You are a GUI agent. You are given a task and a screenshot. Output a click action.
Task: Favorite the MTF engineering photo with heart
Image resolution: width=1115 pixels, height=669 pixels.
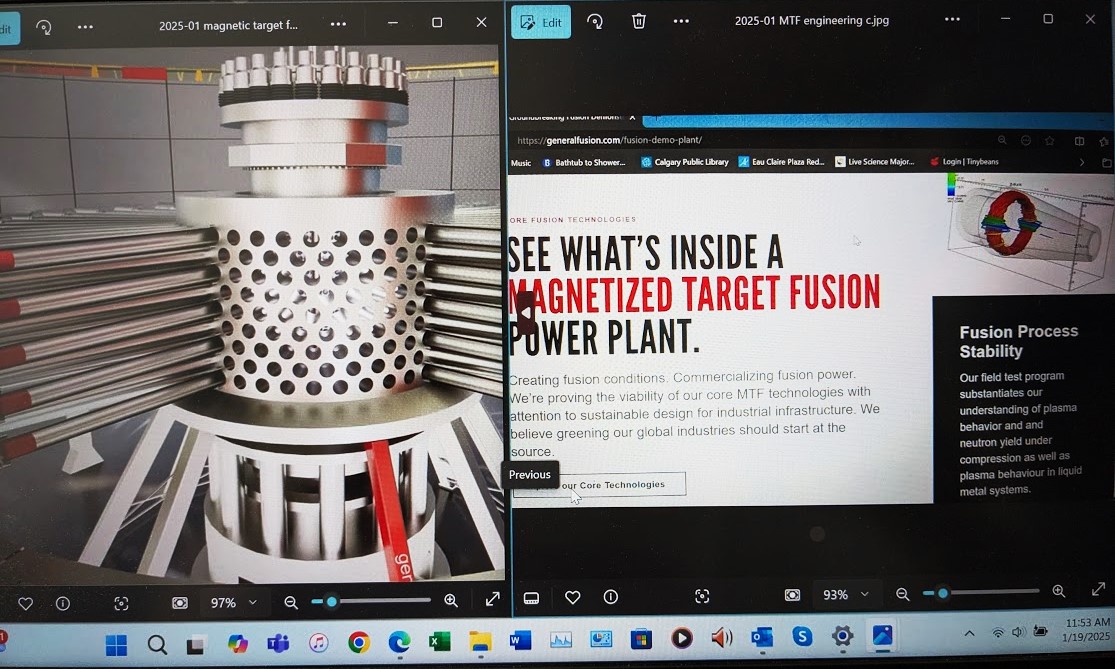coord(572,597)
